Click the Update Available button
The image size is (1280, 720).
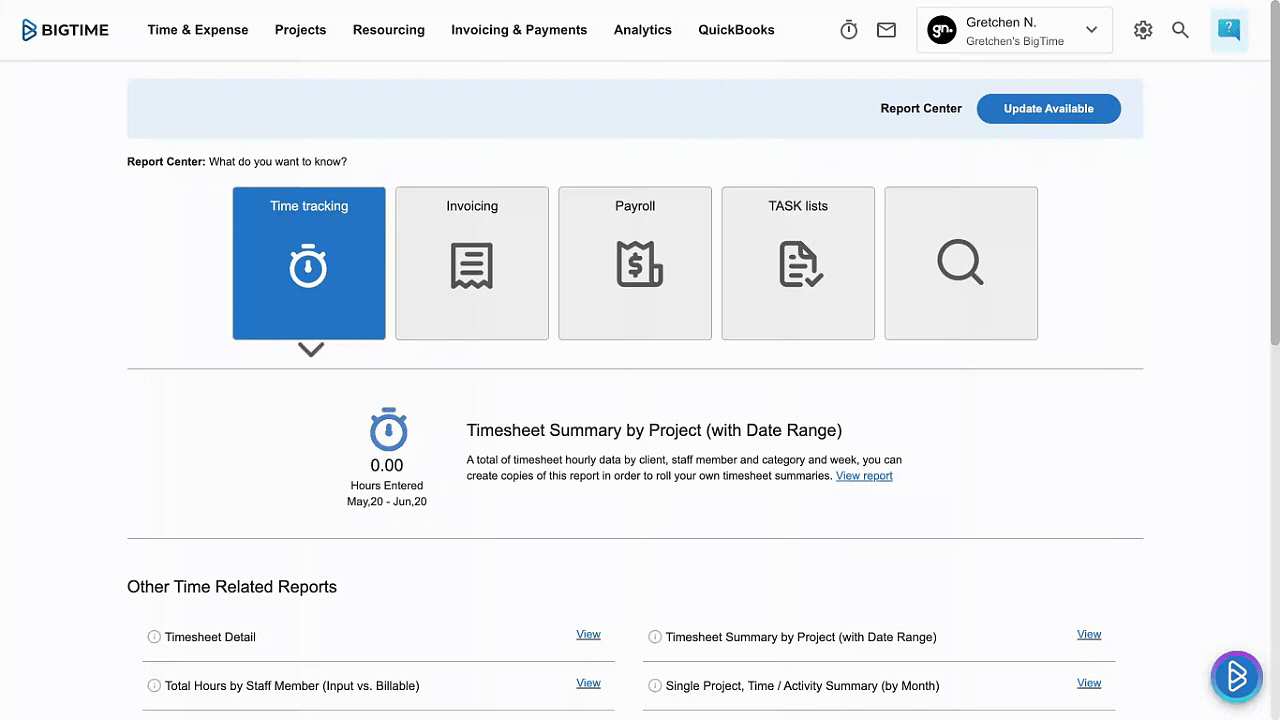[1048, 109]
